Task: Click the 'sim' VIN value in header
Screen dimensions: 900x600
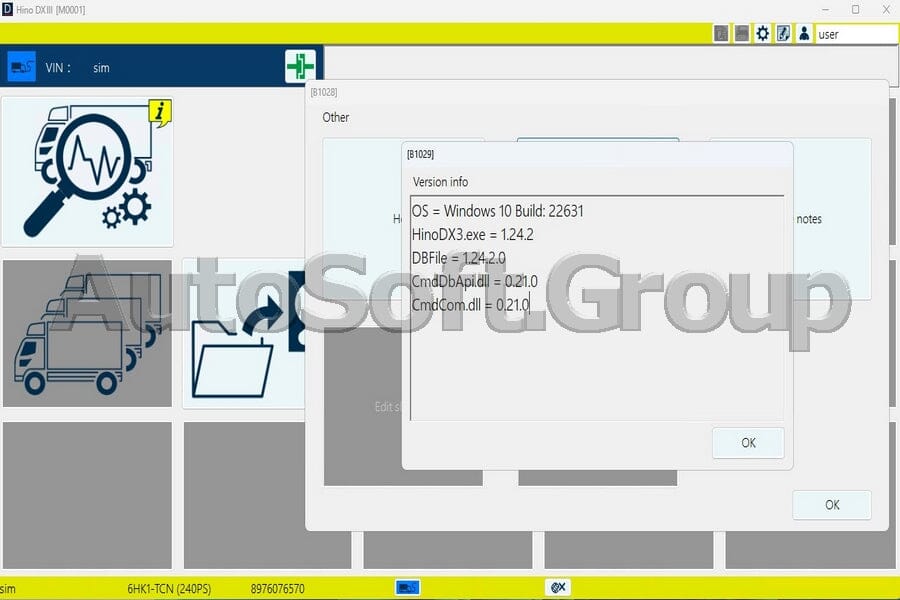Action: (101, 68)
